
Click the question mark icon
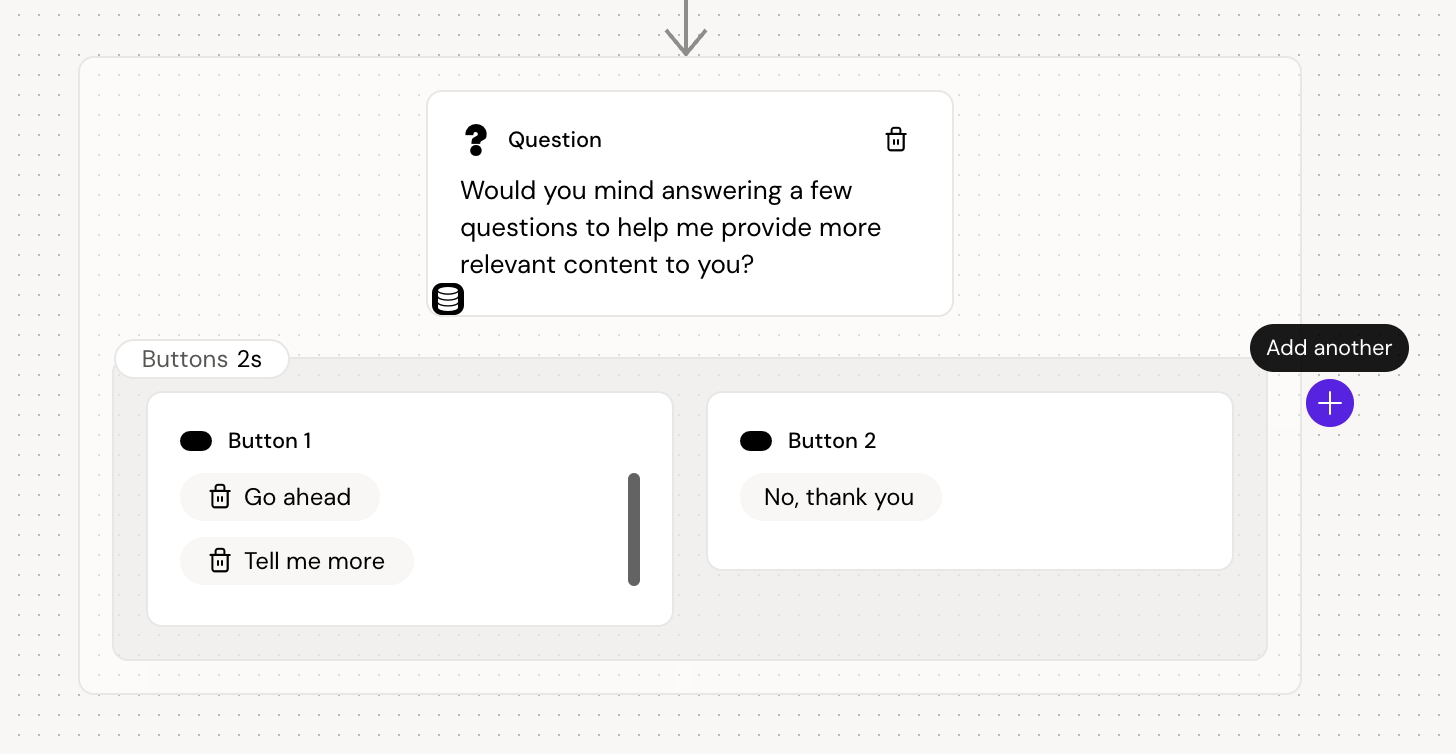pos(476,140)
